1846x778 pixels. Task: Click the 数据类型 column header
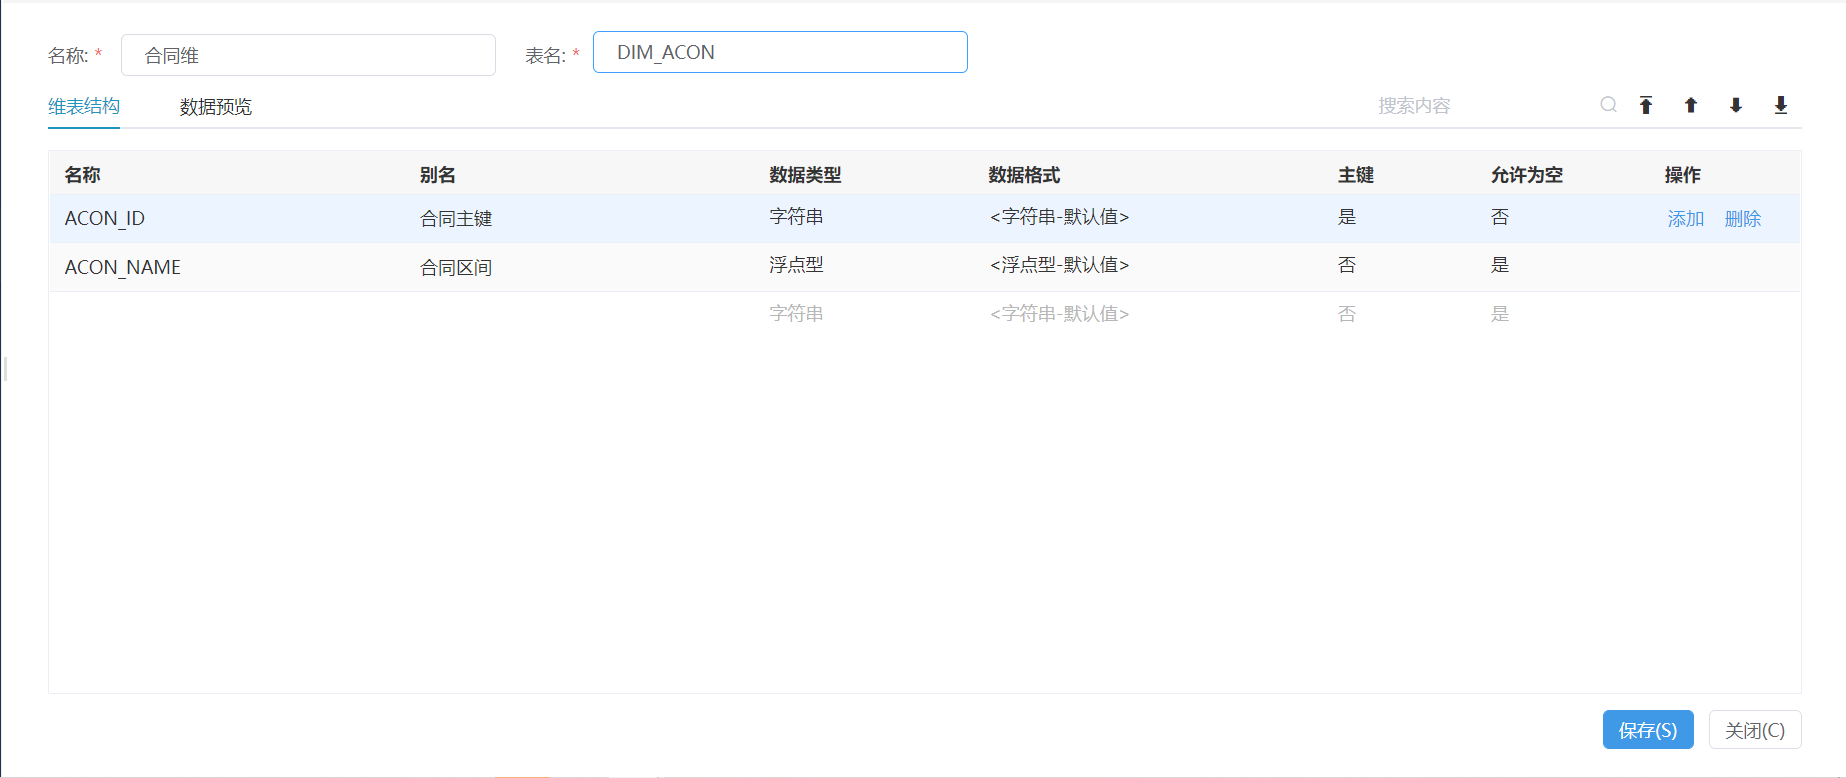[x=805, y=175]
